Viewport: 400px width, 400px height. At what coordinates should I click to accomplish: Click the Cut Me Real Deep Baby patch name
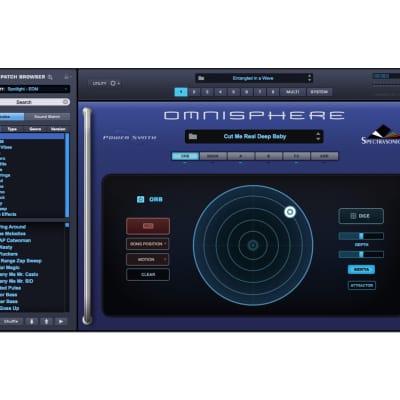[x=255, y=136]
